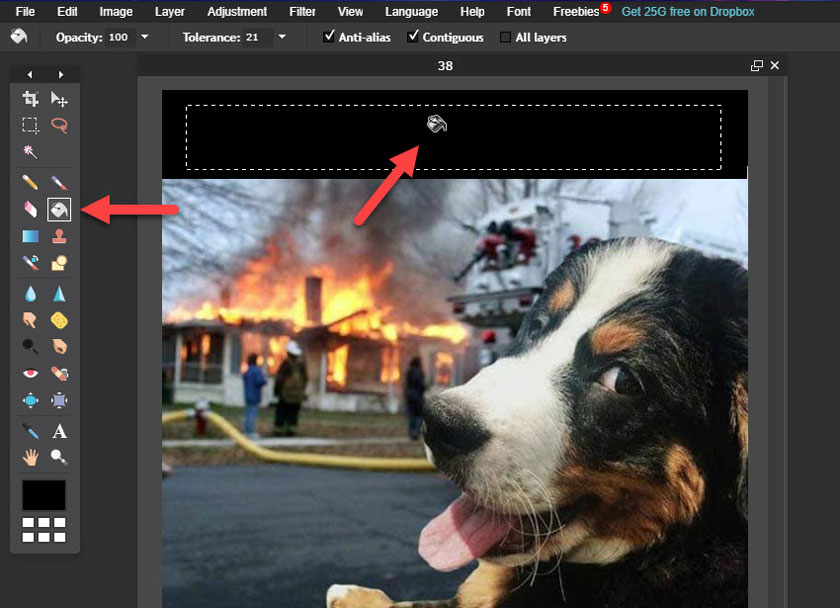840x608 pixels.
Task: Select the Paint Bucket tool in toolbox
Action: tap(59, 209)
